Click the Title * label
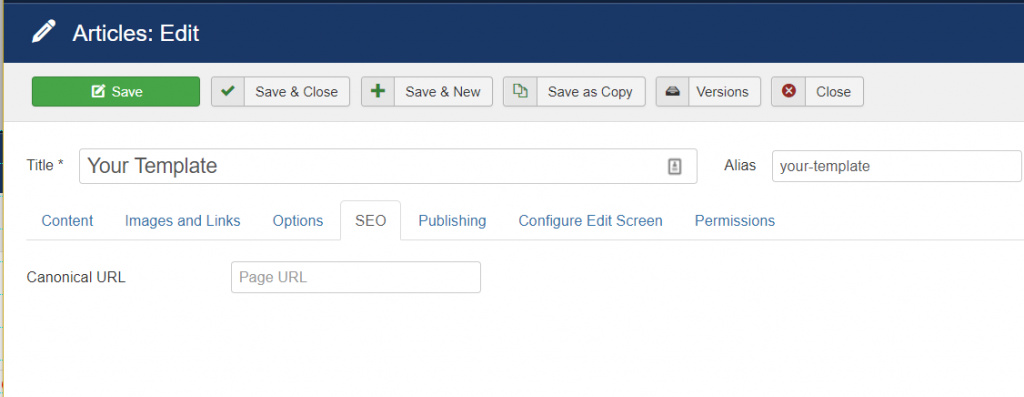Screen dimensions: 1024x397 click(x=45, y=165)
